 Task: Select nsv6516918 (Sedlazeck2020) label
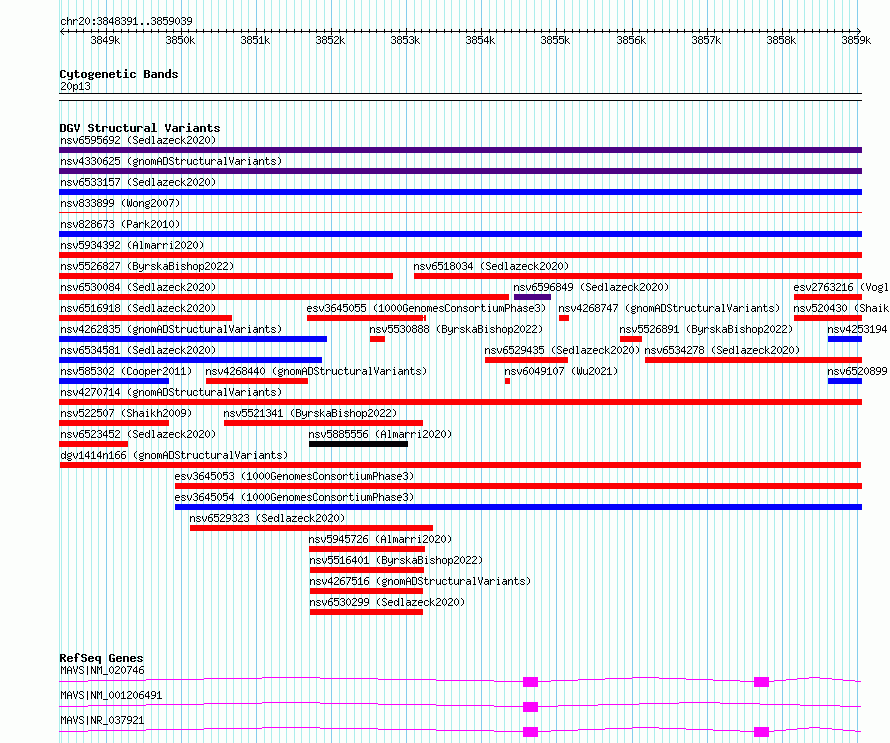pyautogui.click(x=138, y=308)
